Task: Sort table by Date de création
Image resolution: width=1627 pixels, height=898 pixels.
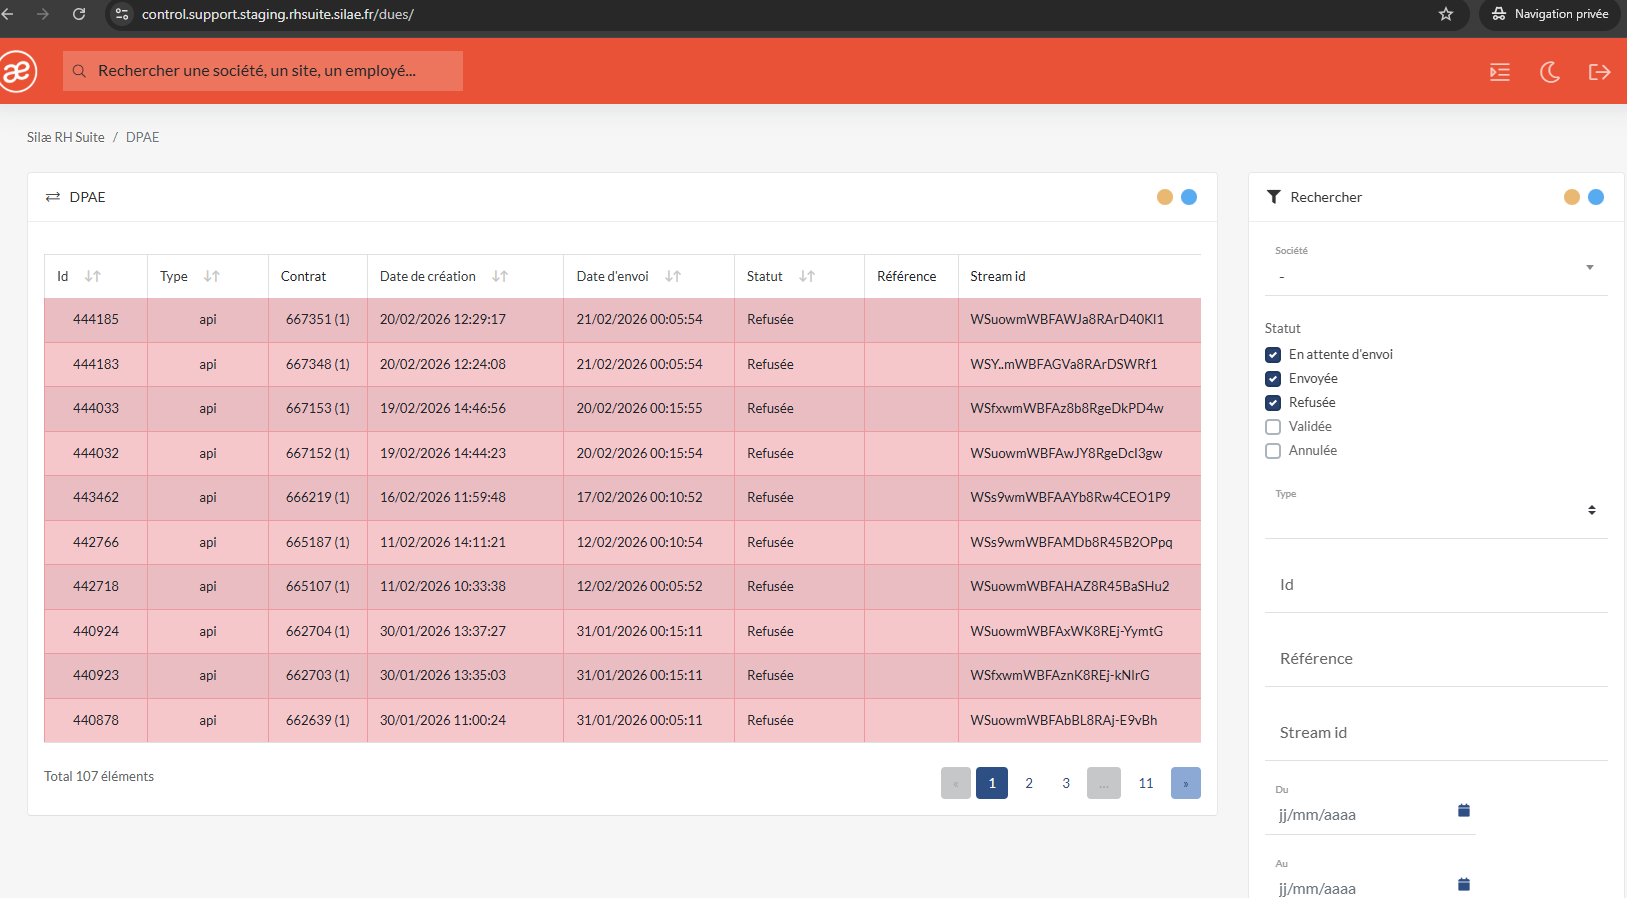Action: [x=500, y=276]
